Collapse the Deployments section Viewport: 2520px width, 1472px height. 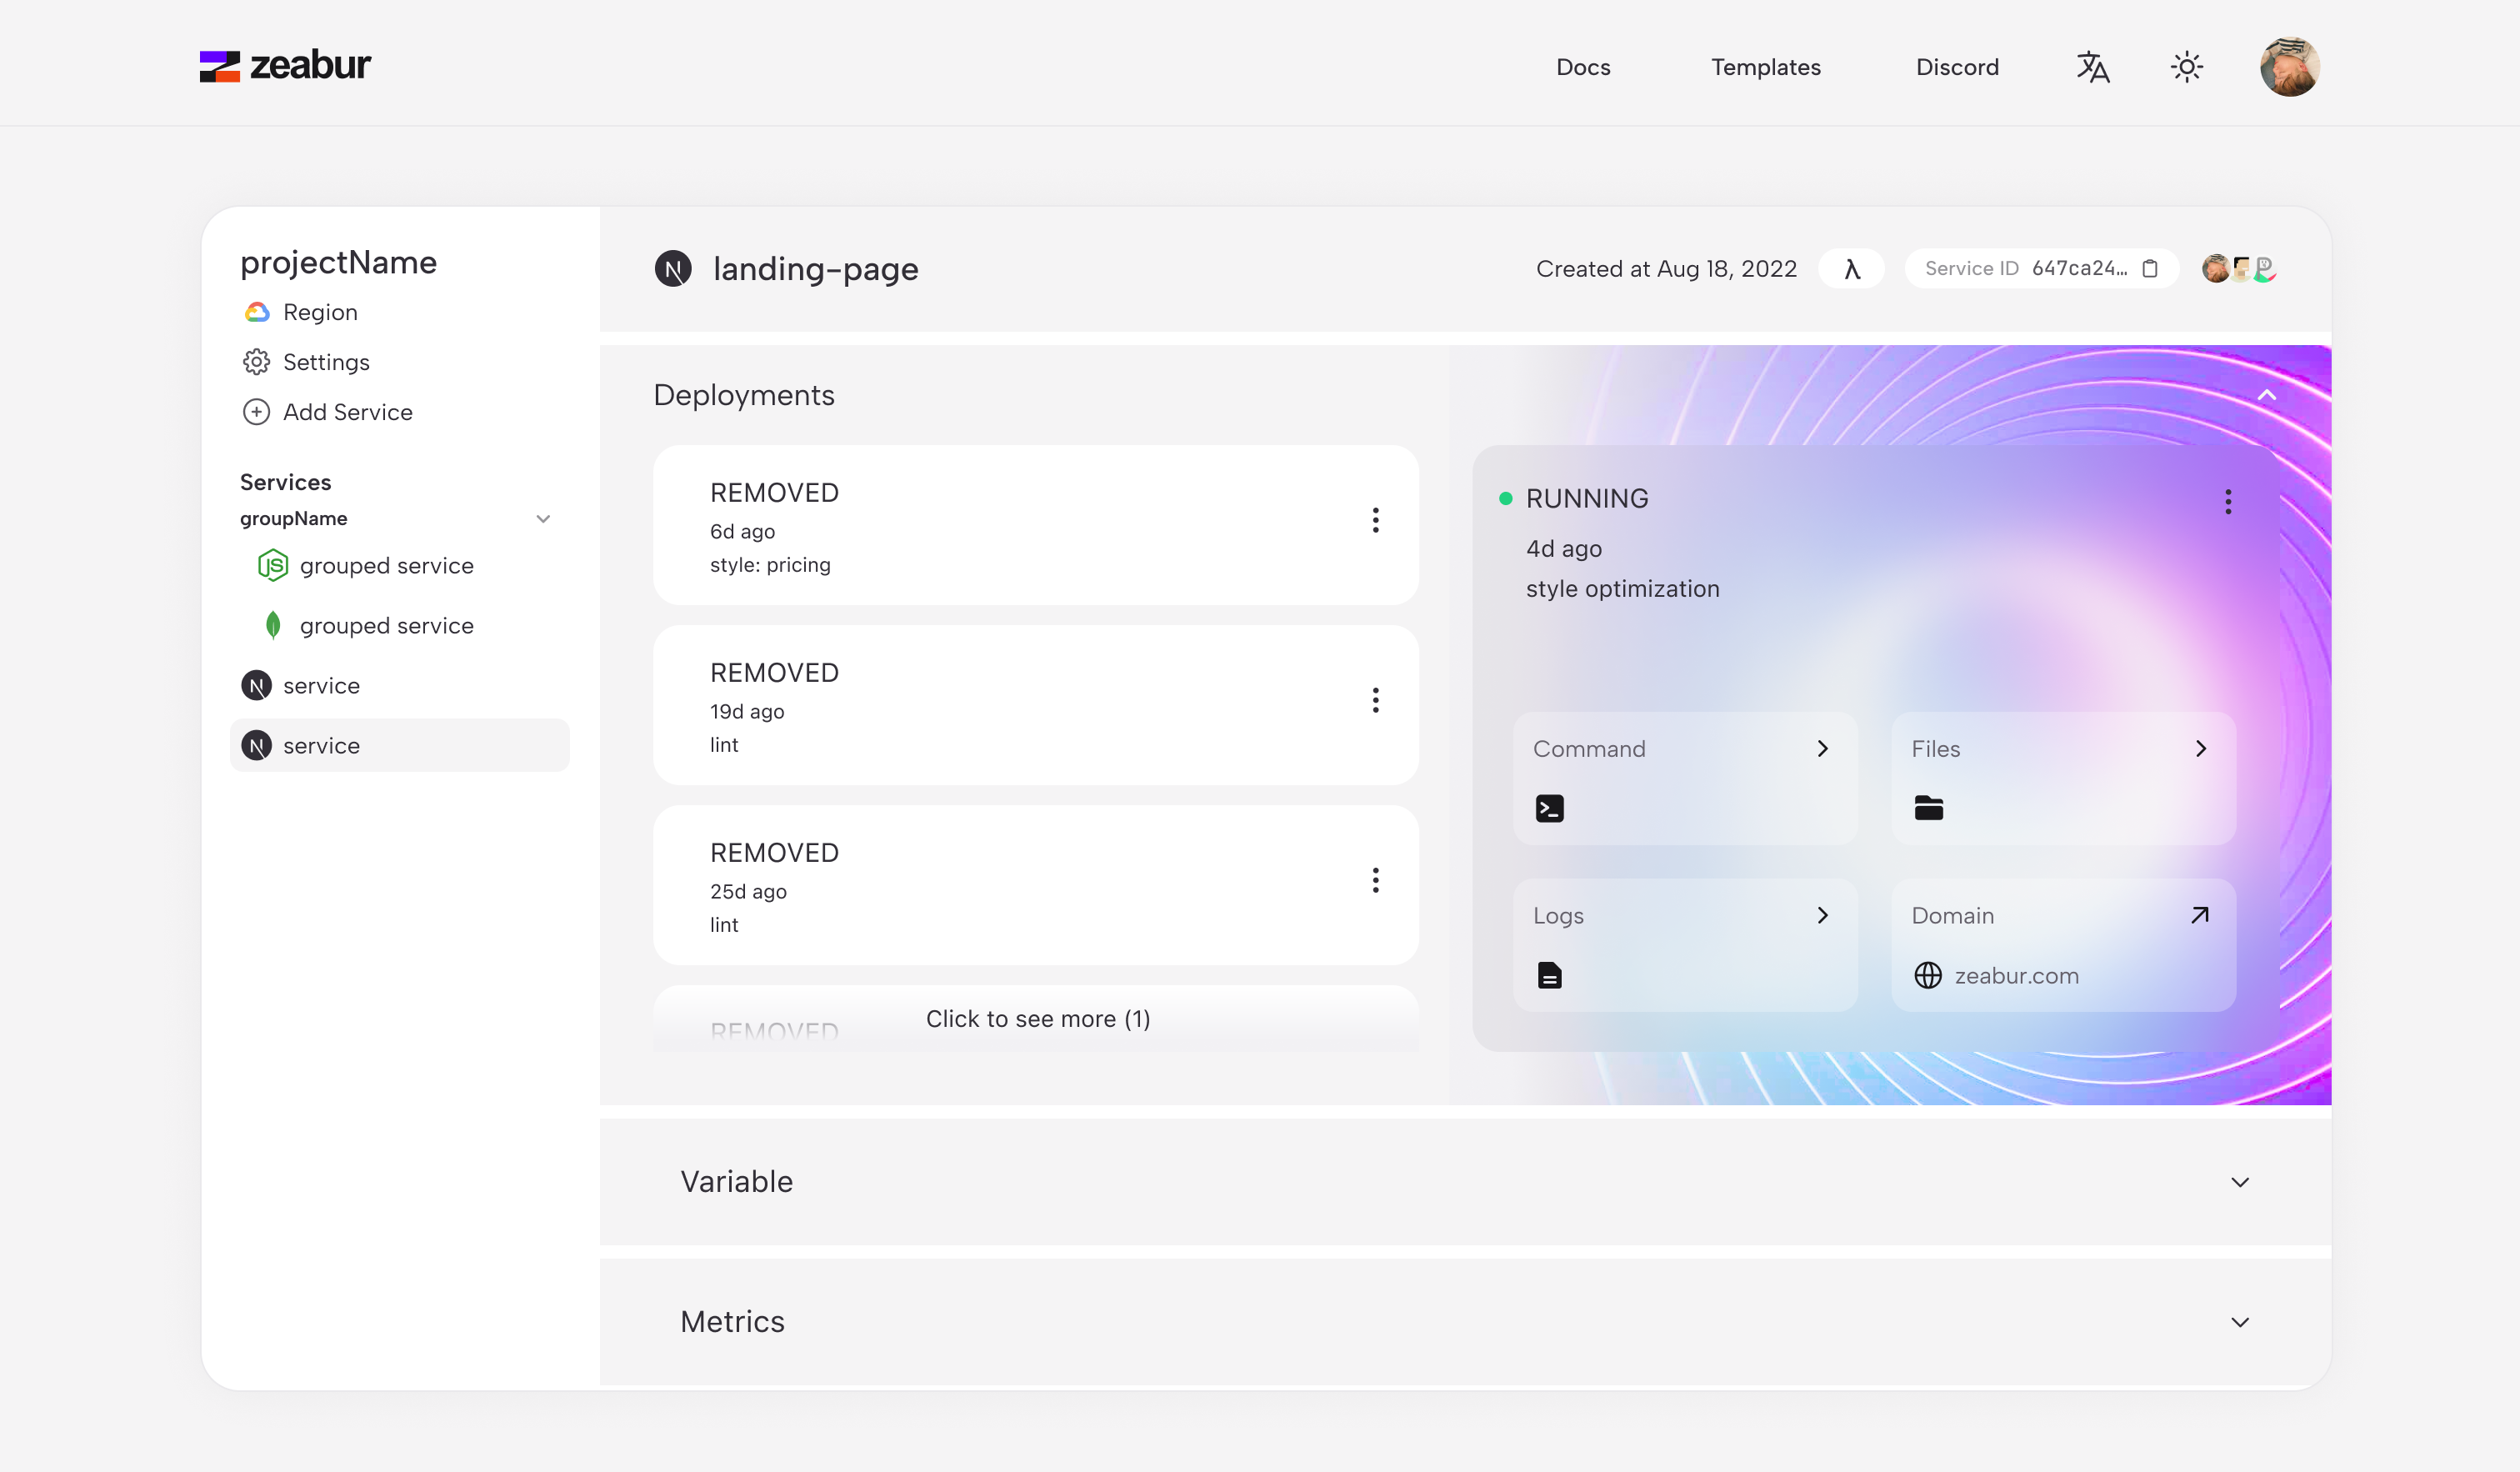click(2267, 395)
